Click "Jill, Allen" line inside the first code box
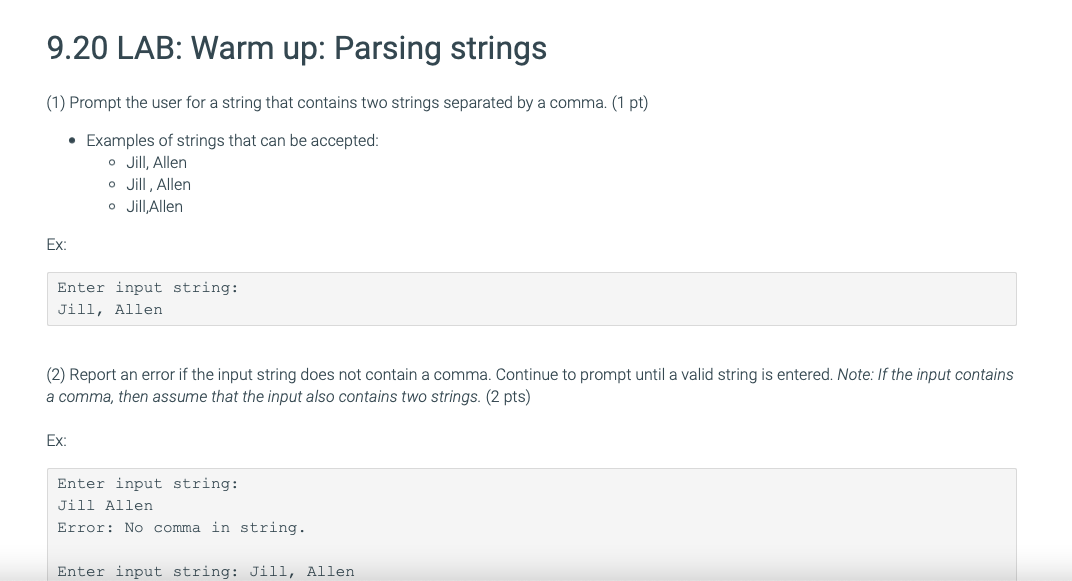This screenshot has height=581, width=1072. [x=110, y=310]
